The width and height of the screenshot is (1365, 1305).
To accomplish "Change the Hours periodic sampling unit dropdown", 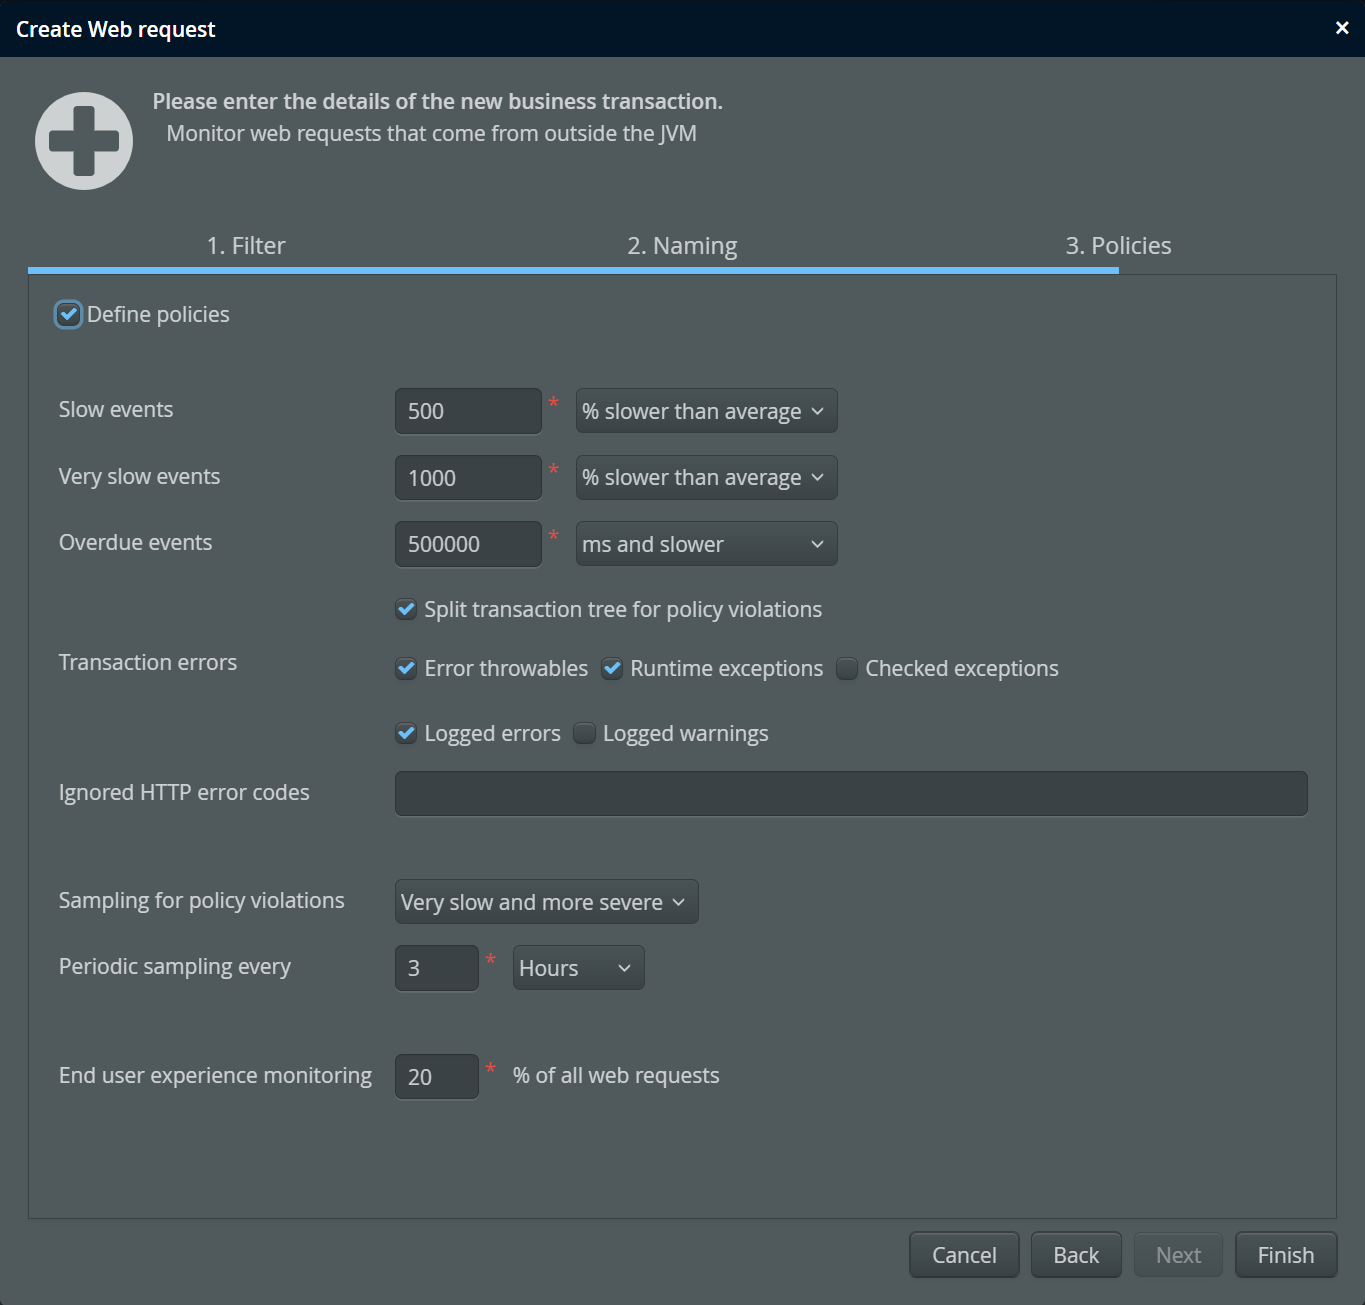I will [578, 968].
